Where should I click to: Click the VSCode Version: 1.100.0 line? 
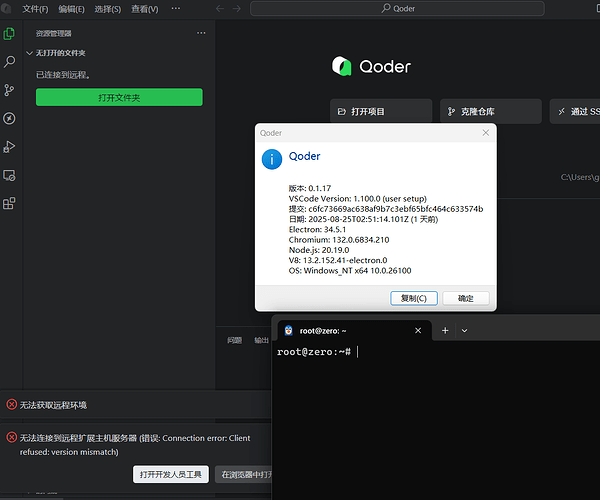tap(357, 199)
